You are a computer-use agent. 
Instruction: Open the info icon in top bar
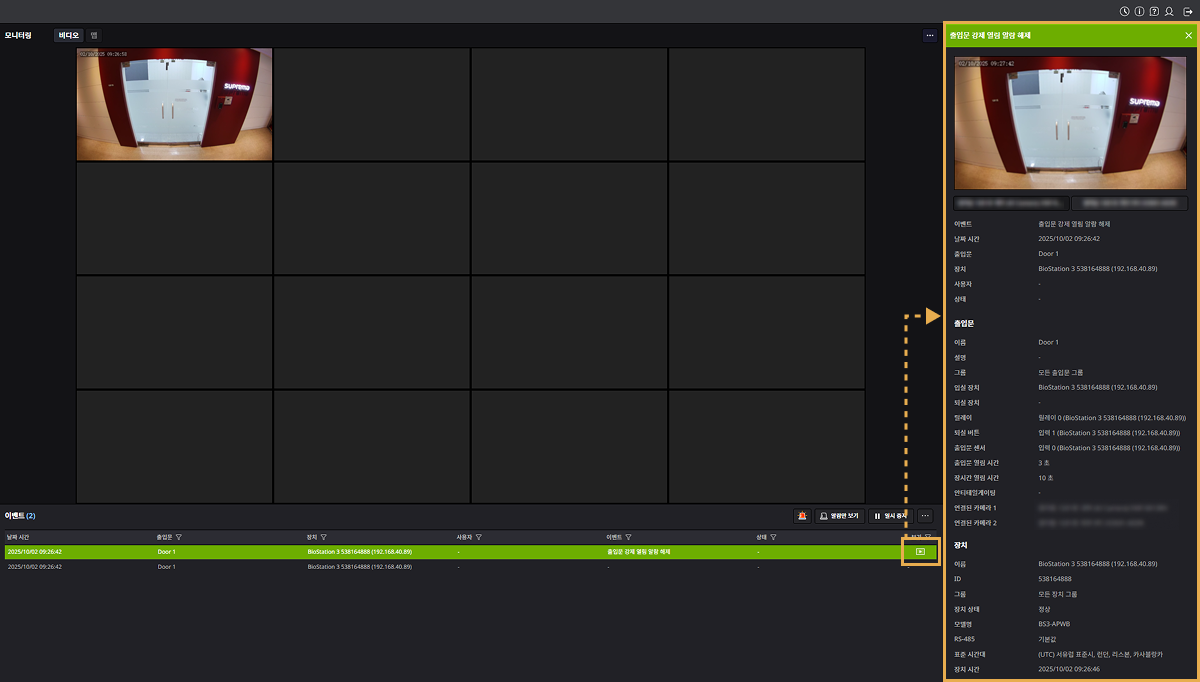tap(1140, 11)
